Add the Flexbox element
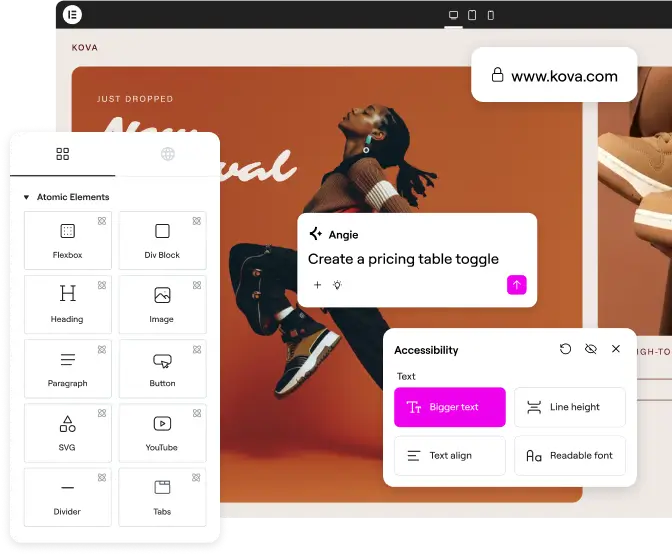 point(67,239)
